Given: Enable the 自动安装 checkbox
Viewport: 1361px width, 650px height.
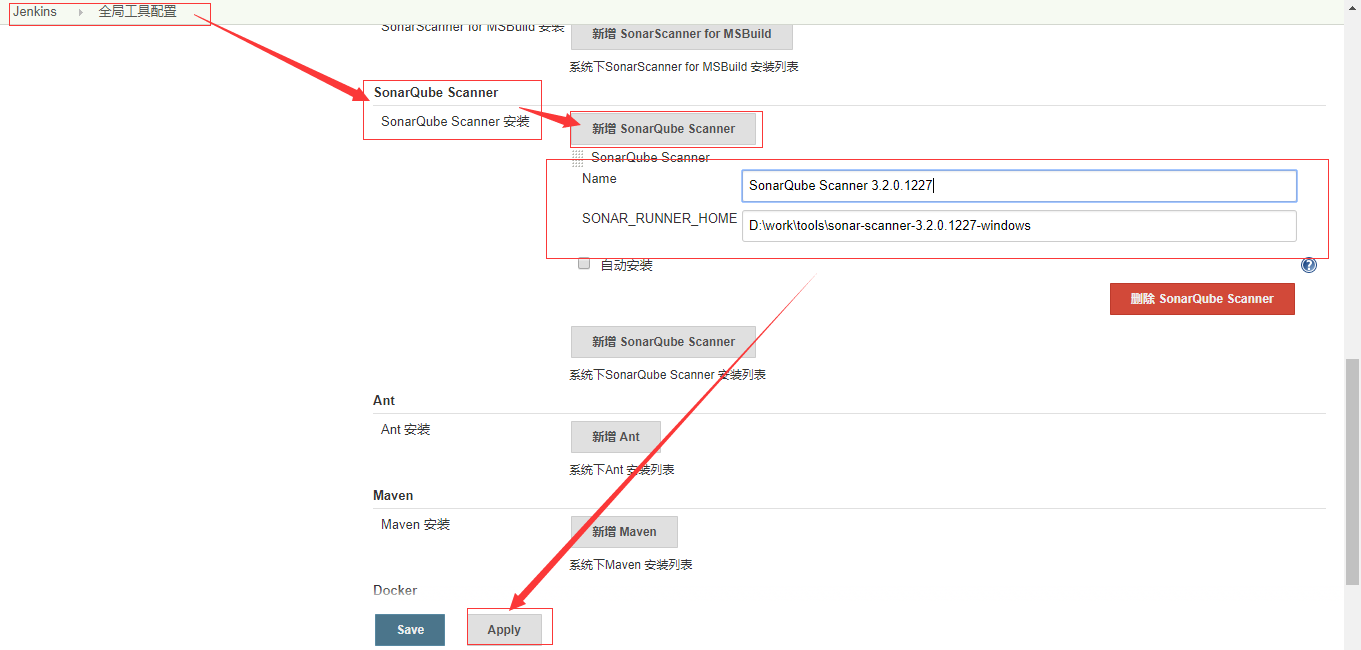Looking at the screenshot, I should tap(584, 263).
